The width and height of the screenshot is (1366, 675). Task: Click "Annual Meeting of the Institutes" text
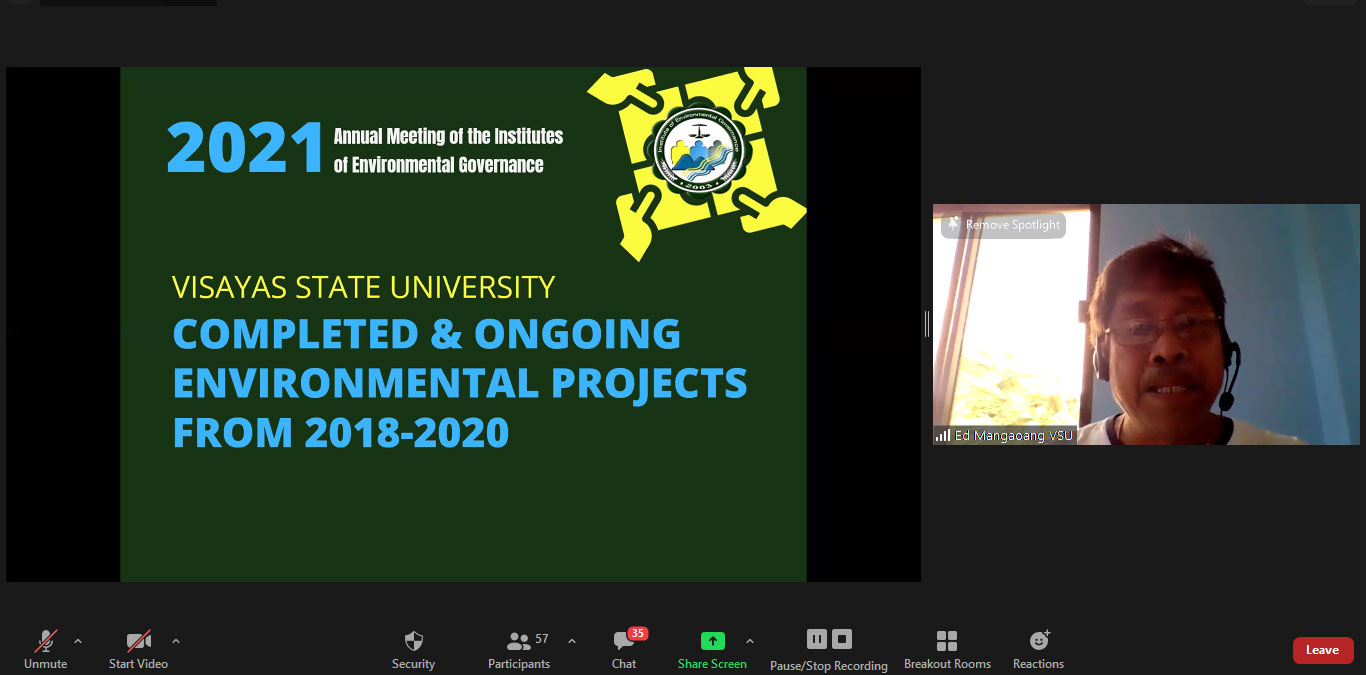pos(449,136)
